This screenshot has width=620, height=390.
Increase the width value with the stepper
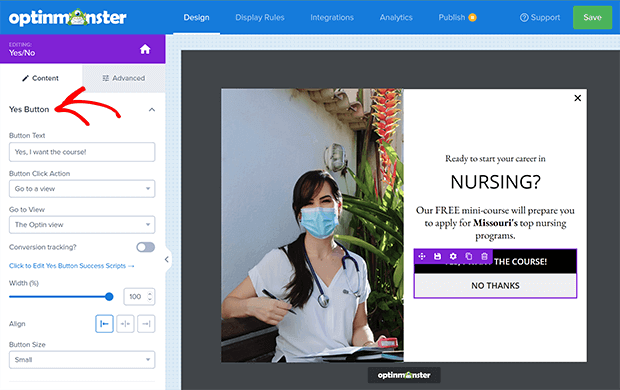[150, 293]
